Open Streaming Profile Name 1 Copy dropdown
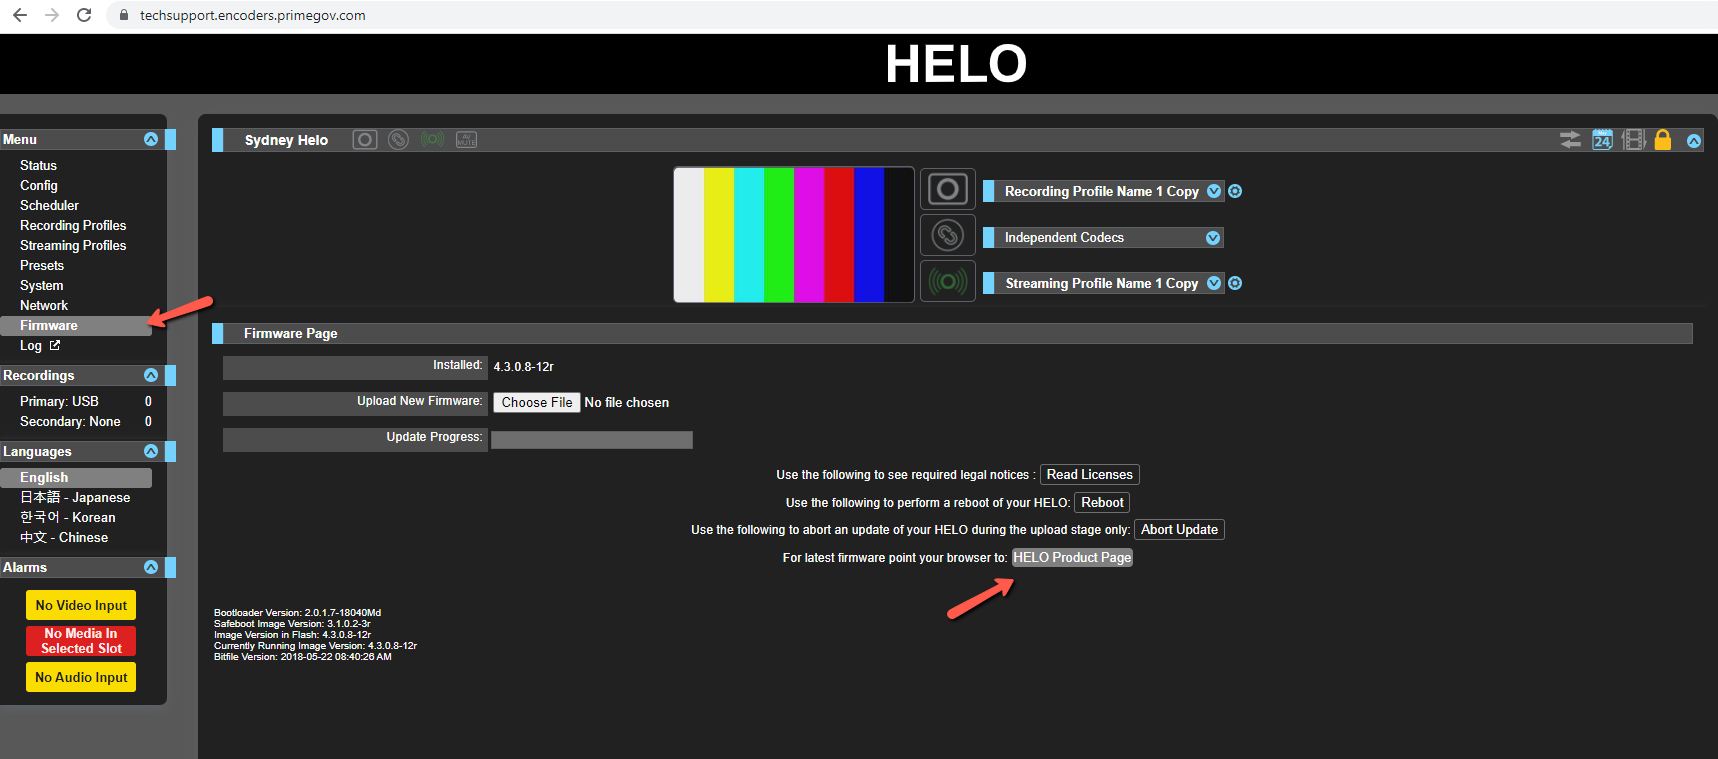This screenshot has width=1718, height=759. [x=1214, y=283]
